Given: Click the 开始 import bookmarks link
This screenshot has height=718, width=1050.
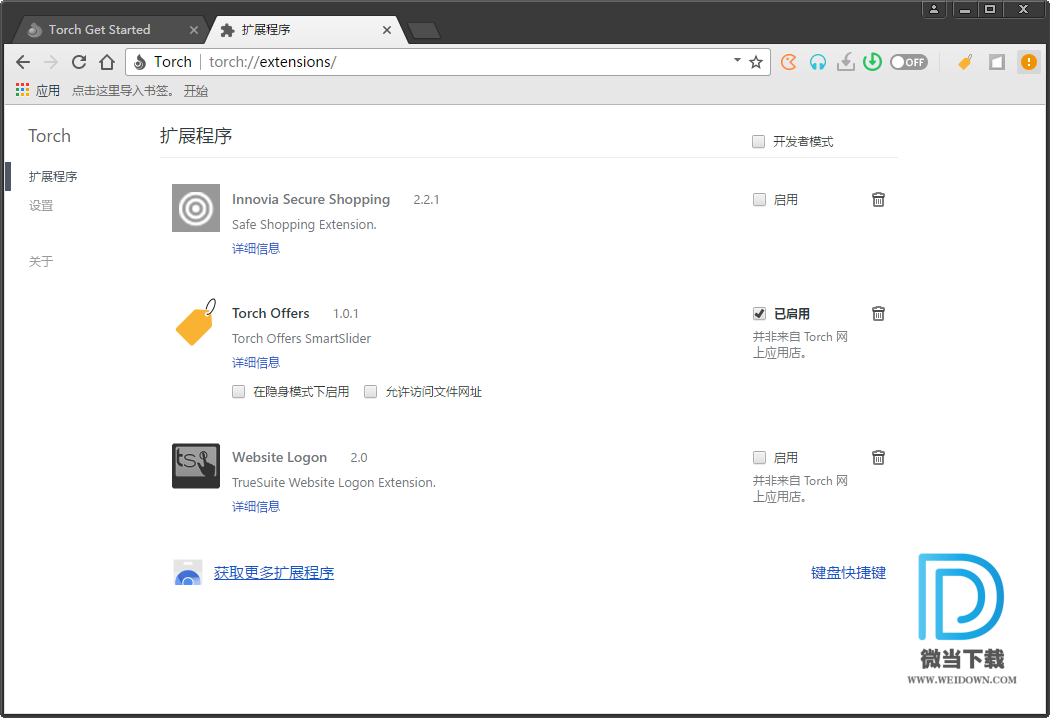Looking at the screenshot, I should [x=196, y=90].
